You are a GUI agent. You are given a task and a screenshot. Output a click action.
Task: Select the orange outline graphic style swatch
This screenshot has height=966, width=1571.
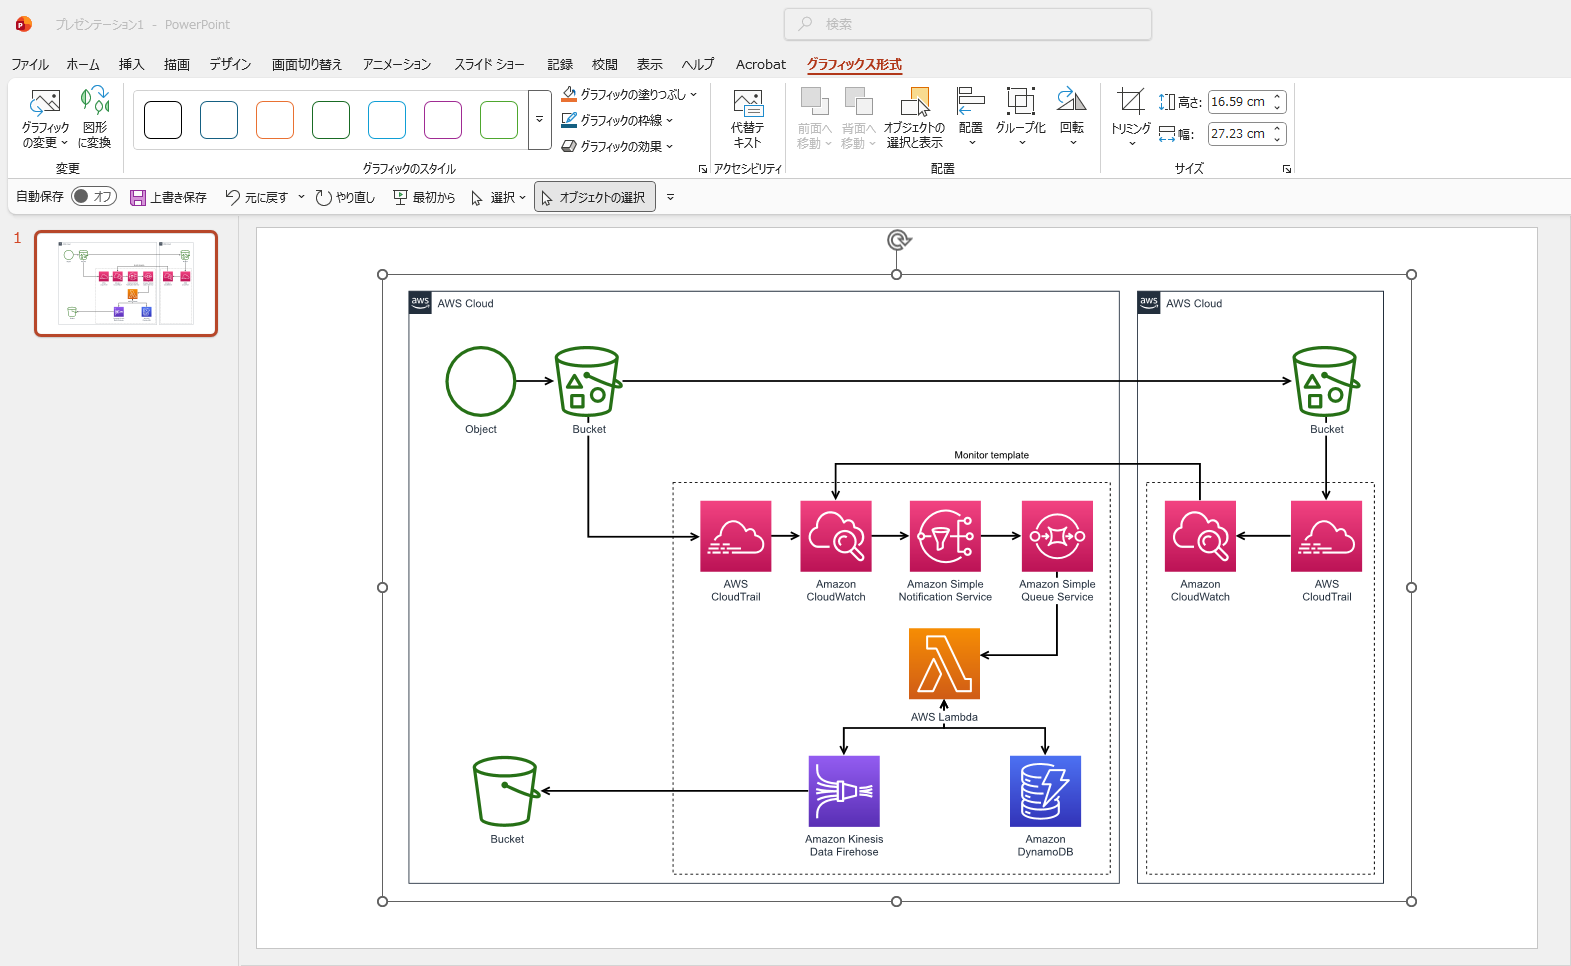coord(275,120)
